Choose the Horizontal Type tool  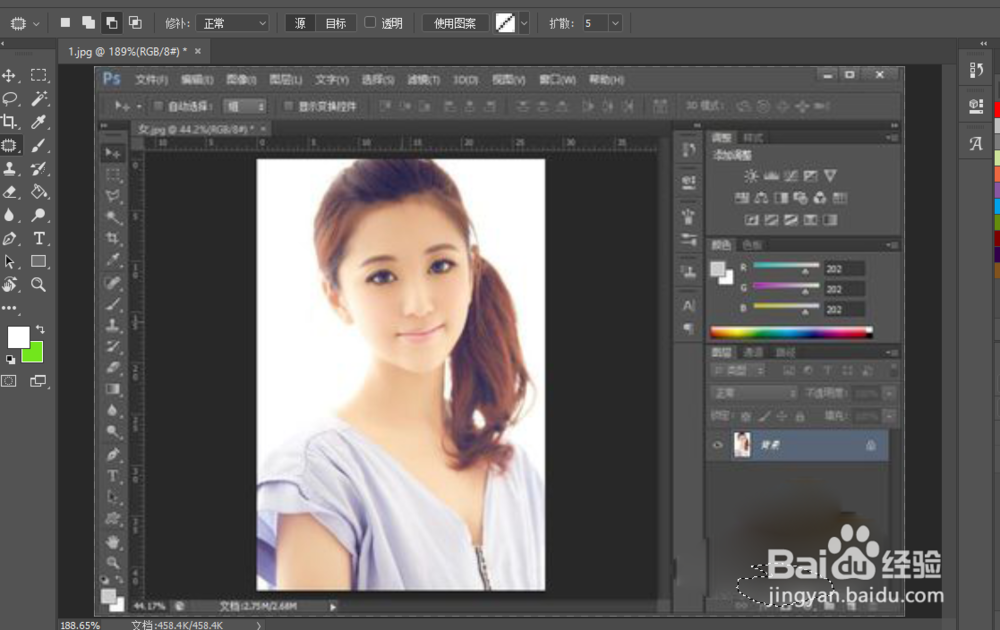[39, 238]
